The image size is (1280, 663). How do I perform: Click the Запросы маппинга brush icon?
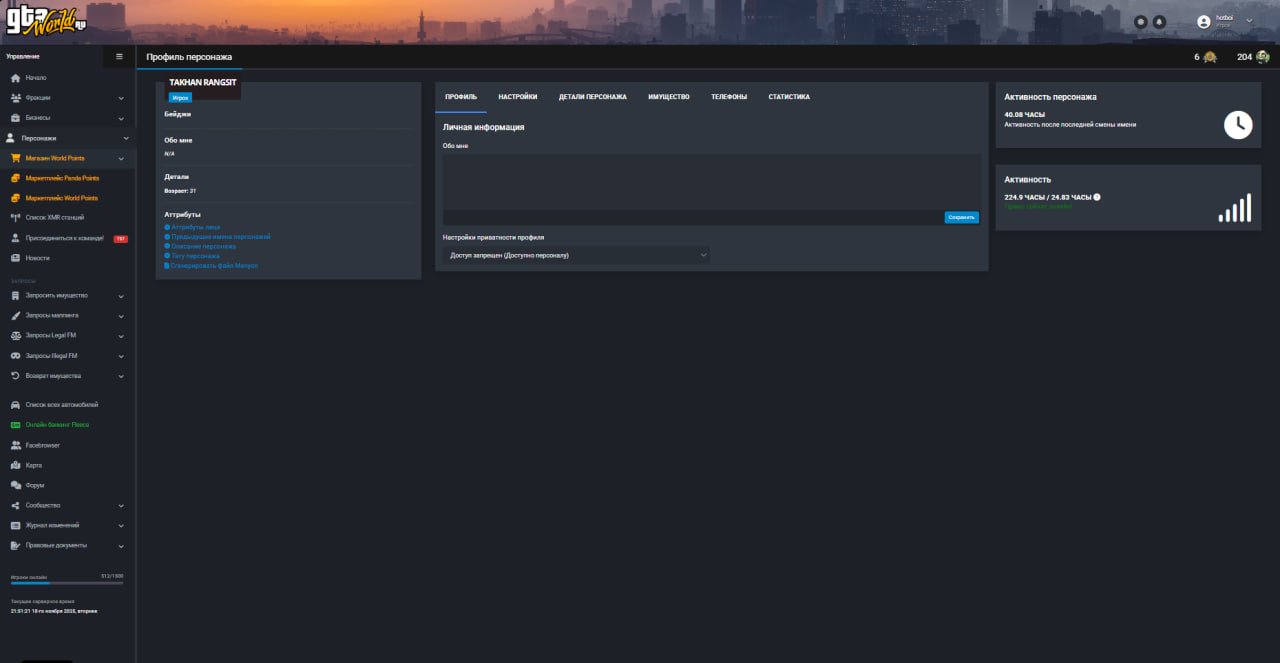[x=15, y=315]
